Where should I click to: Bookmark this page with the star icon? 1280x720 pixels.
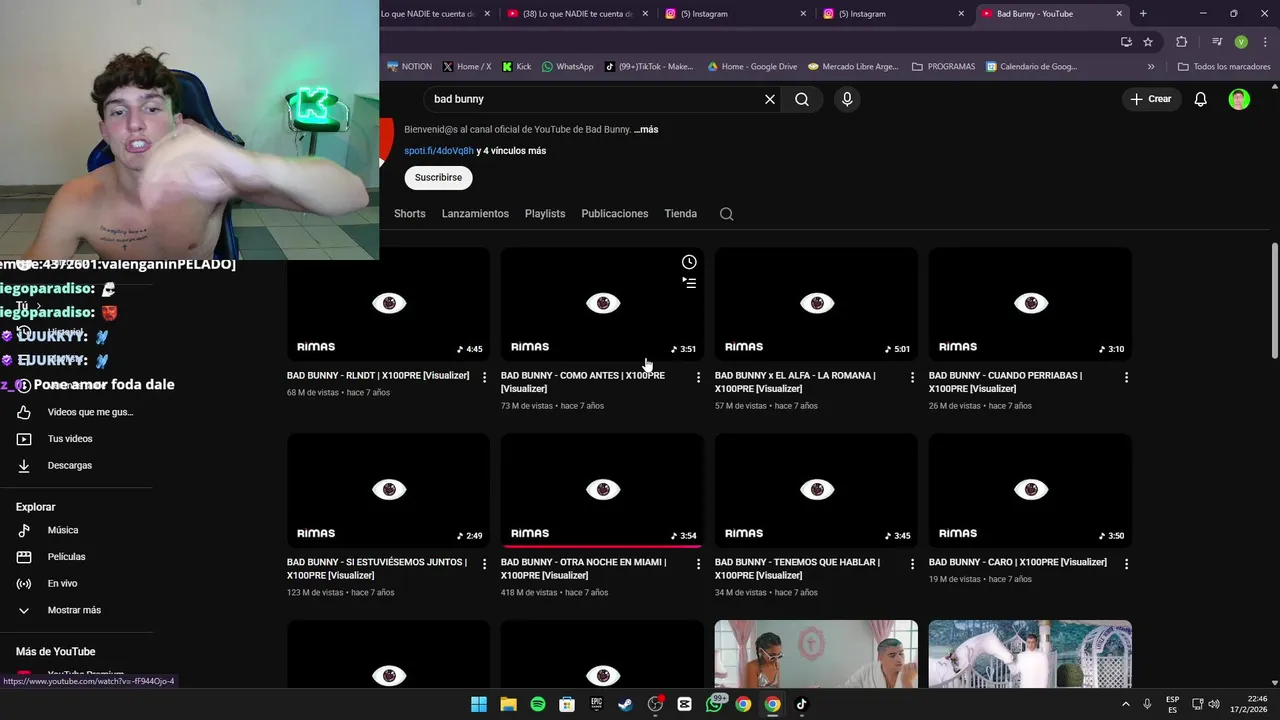coord(1148,42)
